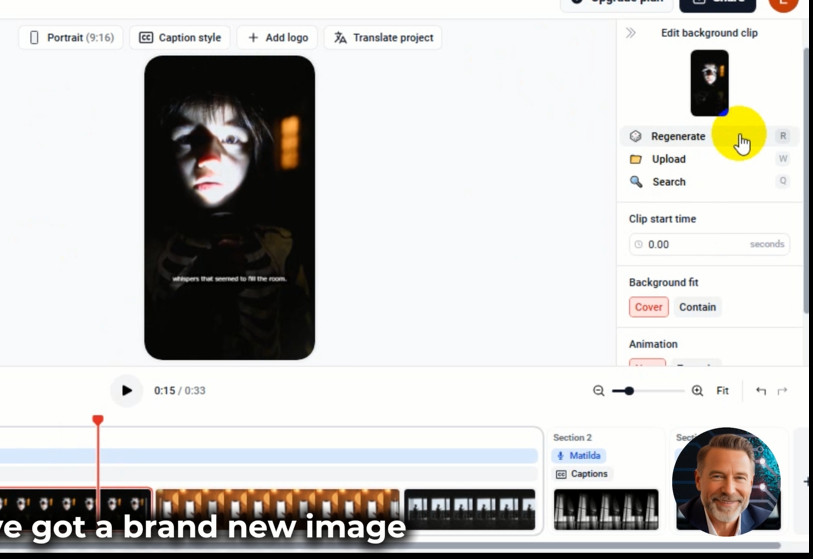
Task: Click the Add logo button
Action: [x=277, y=38]
